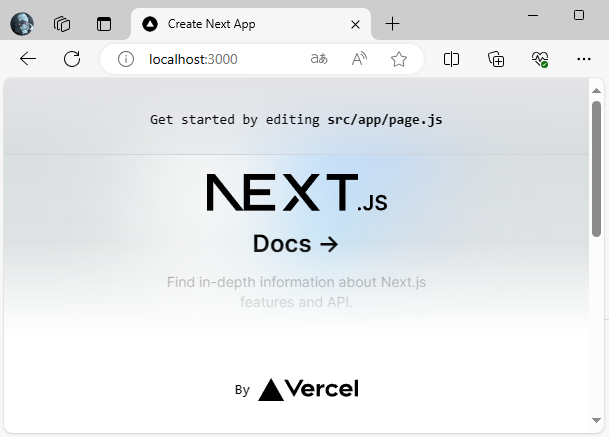Viewport: 609px width, 437px height.
Task: Open the translate page icon
Action: 319,59
